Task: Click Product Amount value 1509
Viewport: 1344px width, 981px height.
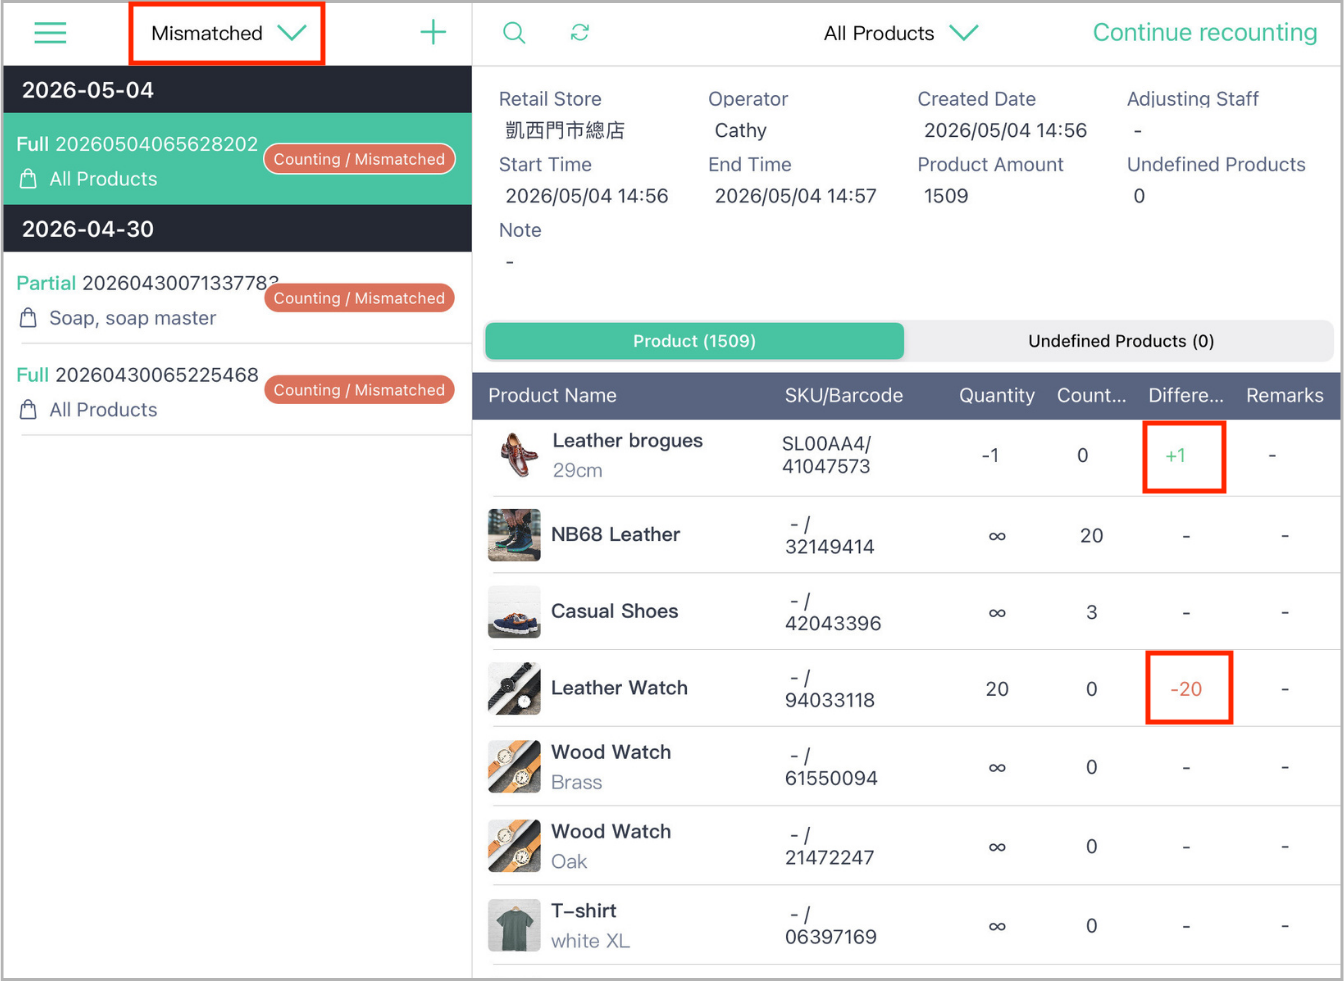Action: pos(946,196)
